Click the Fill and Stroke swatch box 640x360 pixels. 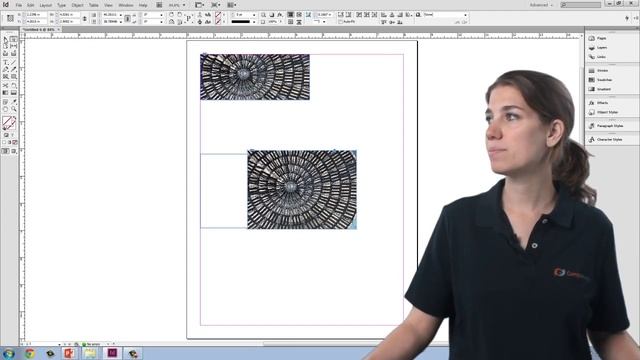[x=9, y=123]
